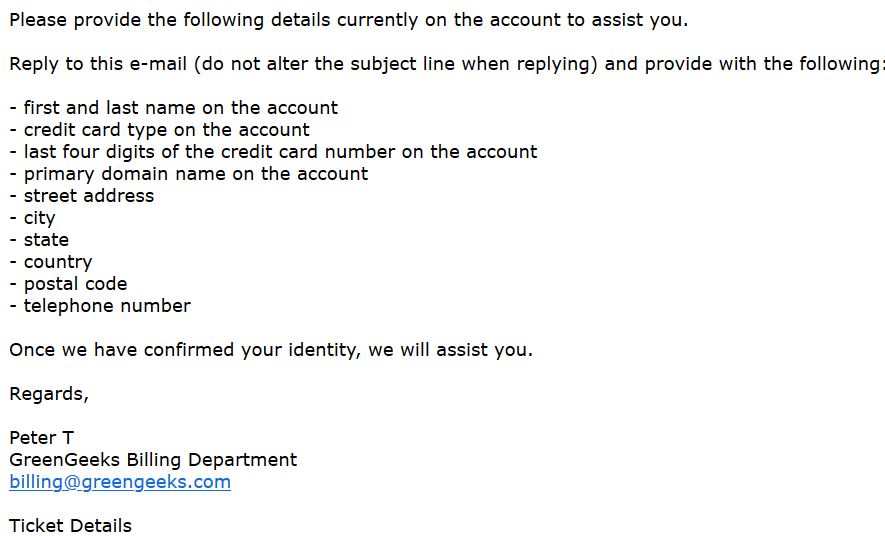Click the 'Reply to this e-mail' sentence

pyautogui.click(x=446, y=64)
